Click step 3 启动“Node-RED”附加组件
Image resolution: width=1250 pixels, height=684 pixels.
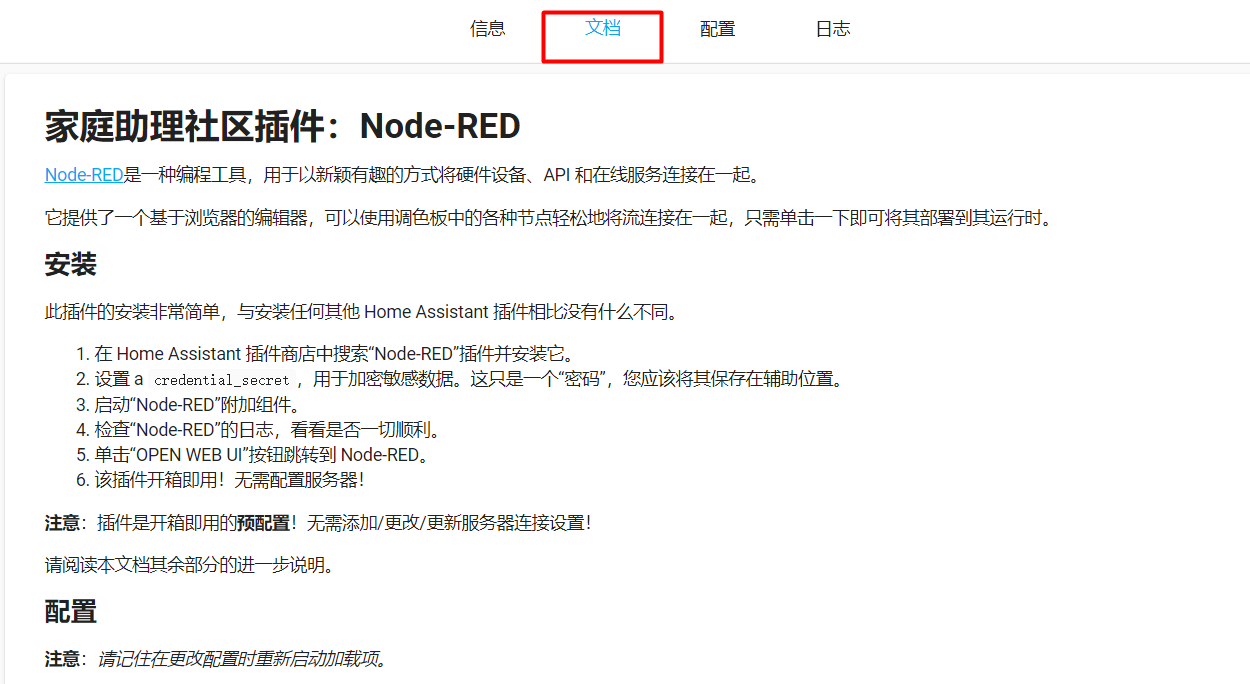click(198, 404)
